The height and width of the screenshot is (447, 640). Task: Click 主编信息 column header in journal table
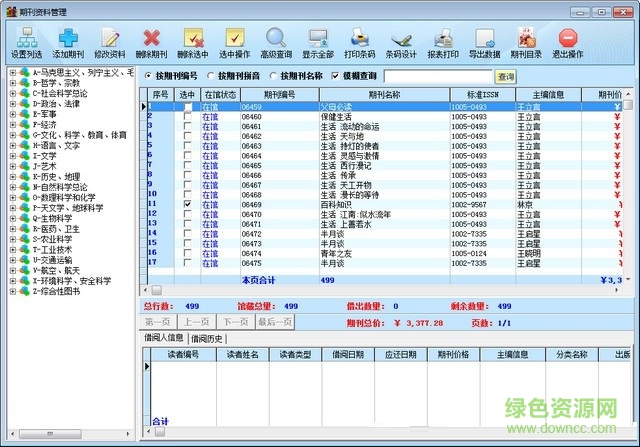pyautogui.click(x=549, y=95)
